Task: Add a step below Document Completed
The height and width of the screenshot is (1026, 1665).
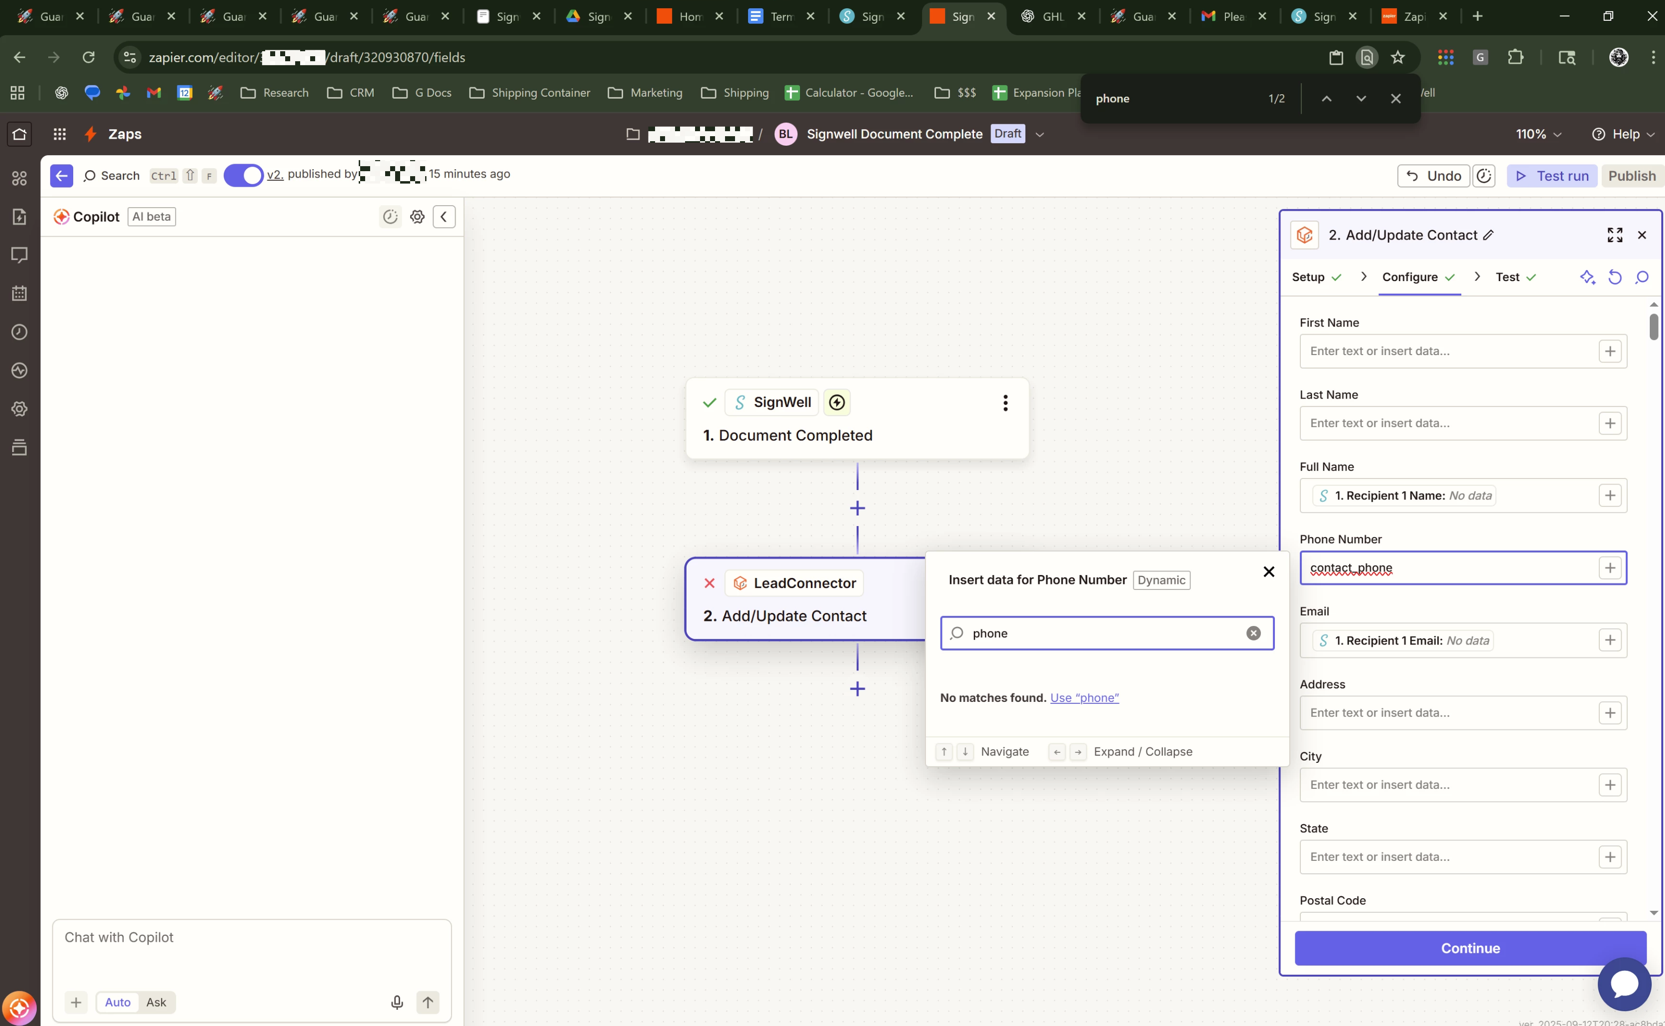Action: click(x=857, y=509)
